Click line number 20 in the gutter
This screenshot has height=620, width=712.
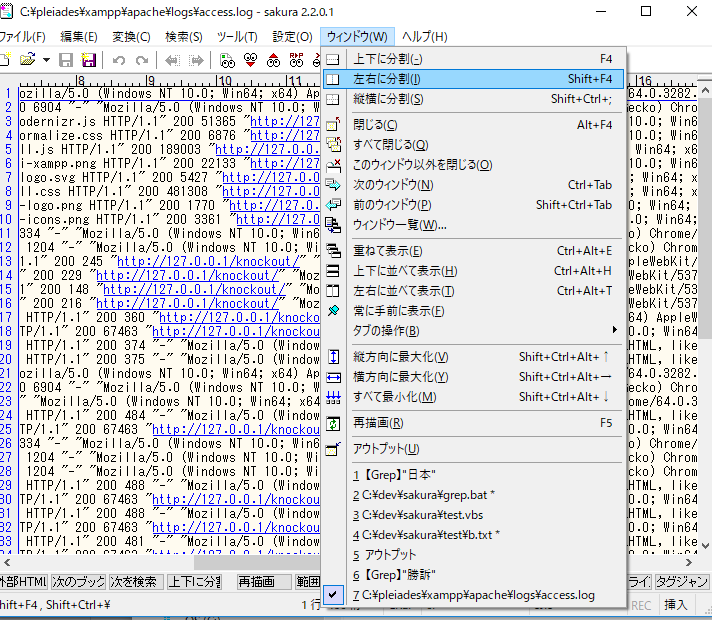point(6,359)
